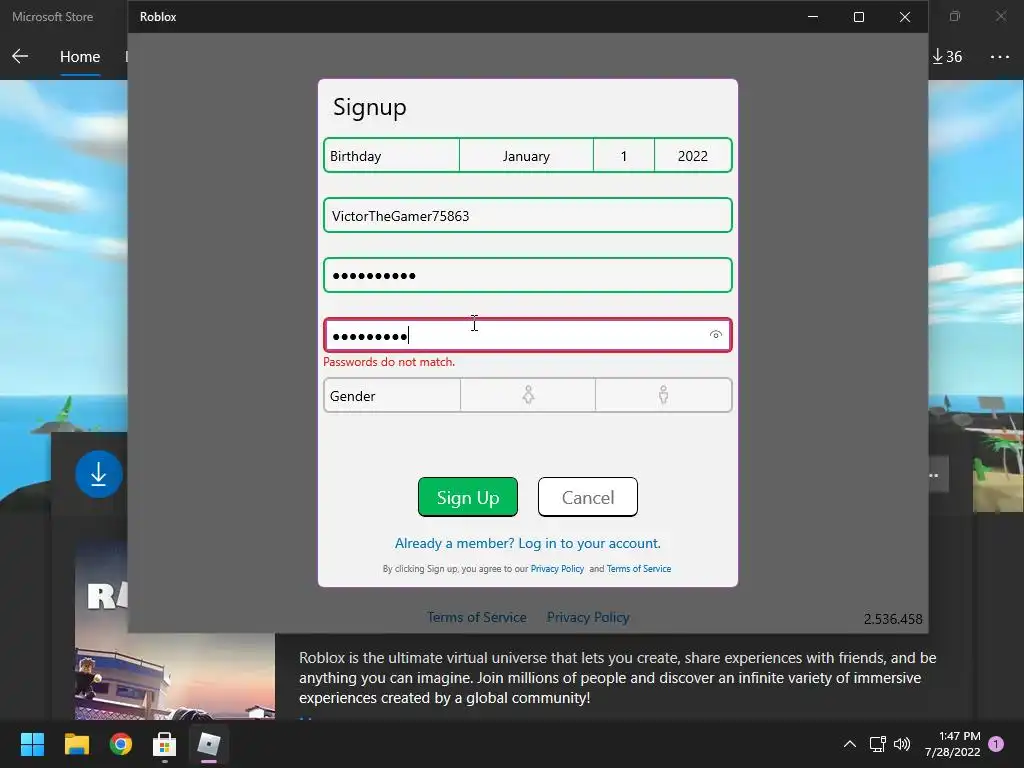Open volume control in system tray

[x=902, y=744]
